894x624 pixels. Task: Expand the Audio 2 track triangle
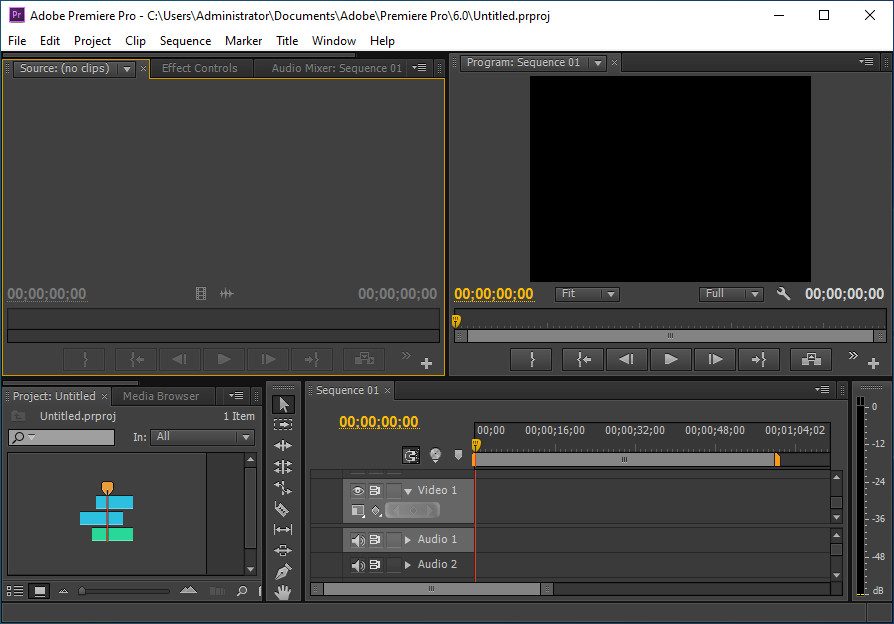coord(408,565)
